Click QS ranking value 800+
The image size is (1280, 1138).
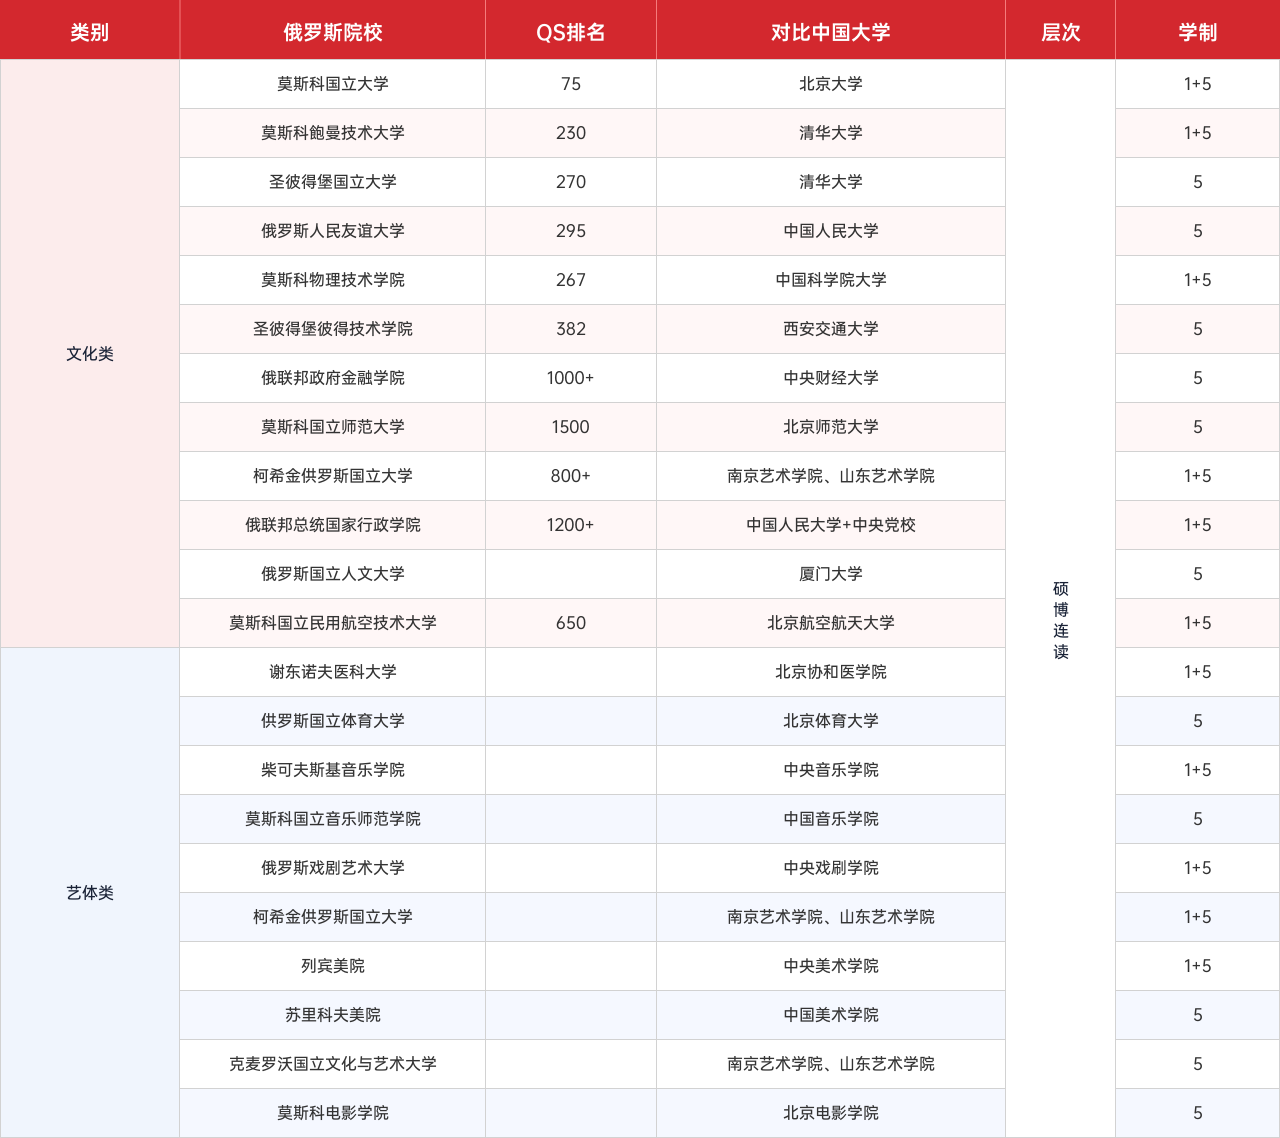click(571, 476)
